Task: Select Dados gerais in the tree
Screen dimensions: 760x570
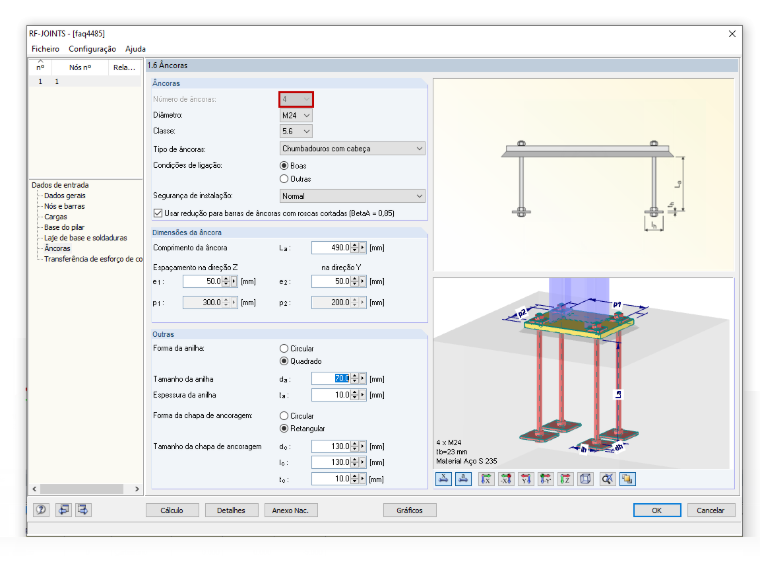Action: point(64,195)
